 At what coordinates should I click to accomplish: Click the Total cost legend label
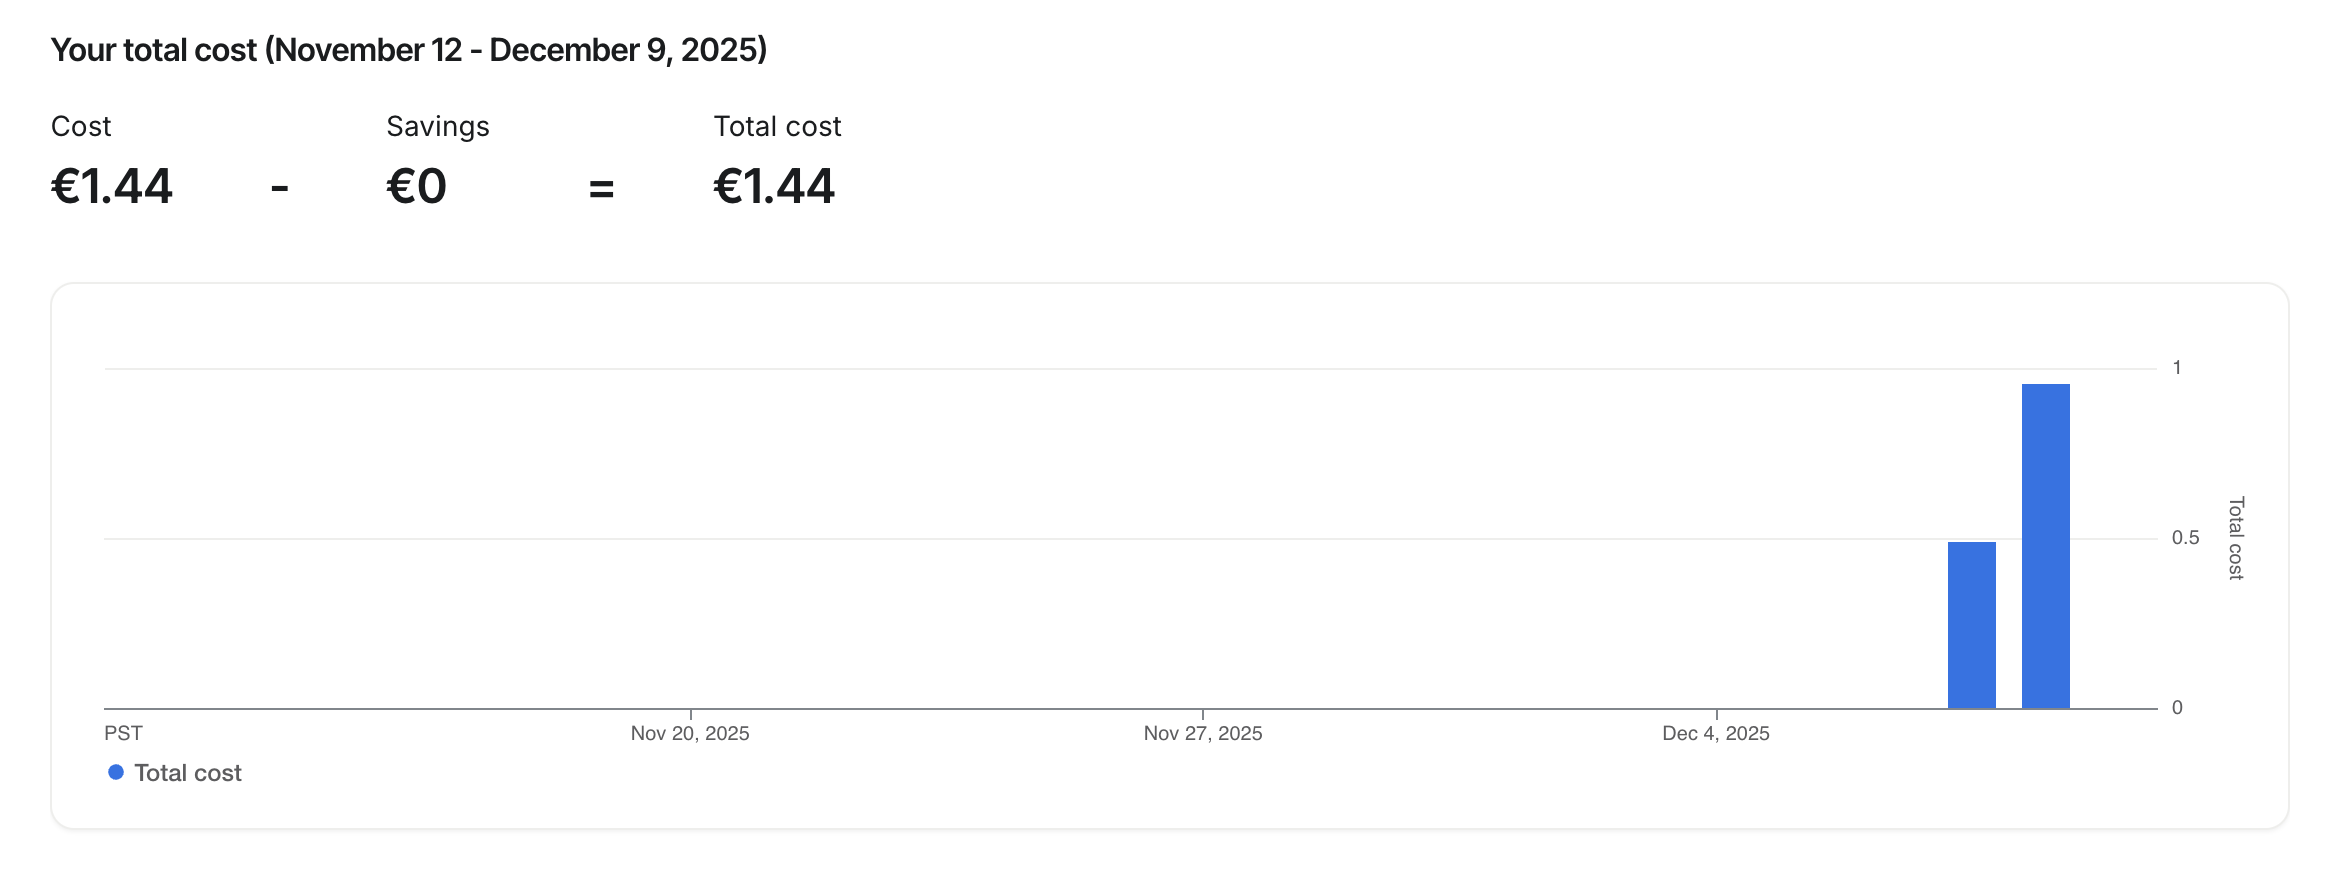[x=188, y=773]
